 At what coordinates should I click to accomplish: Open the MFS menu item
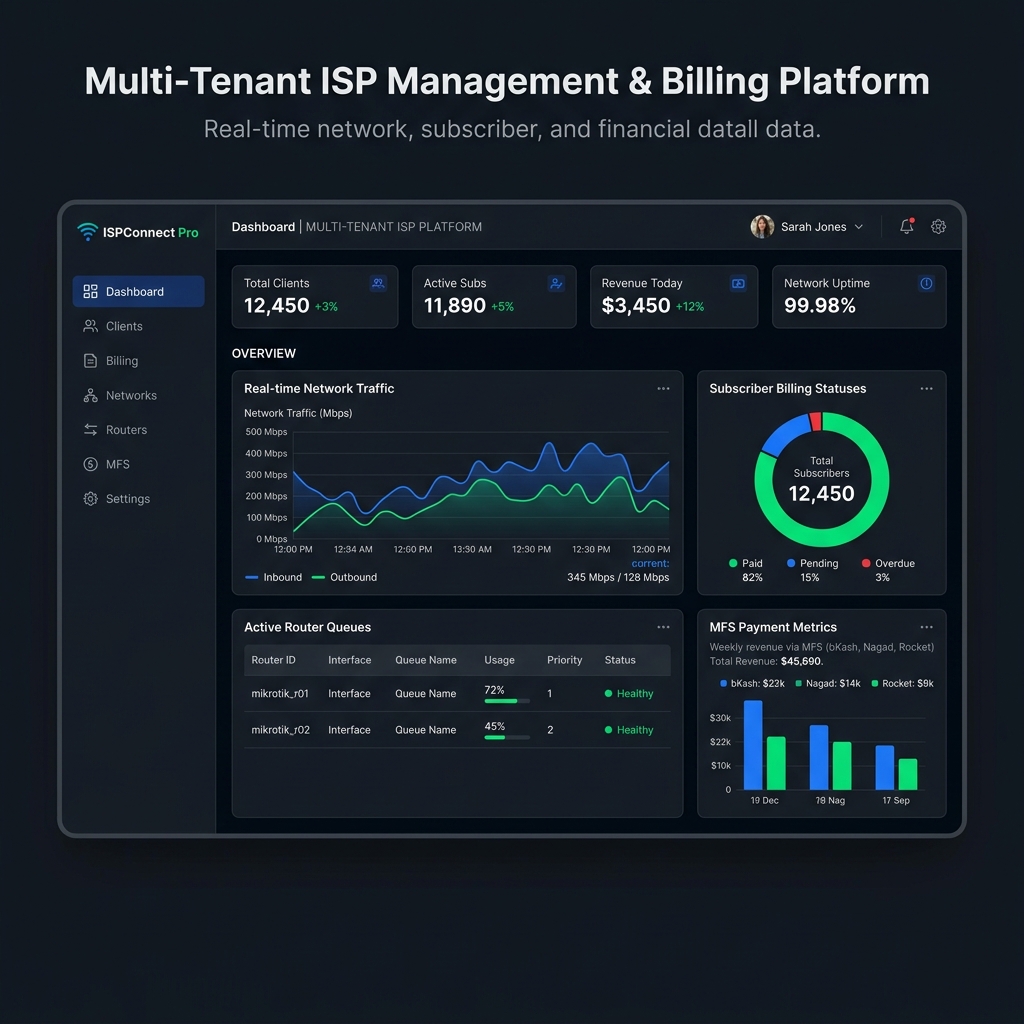[138, 464]
